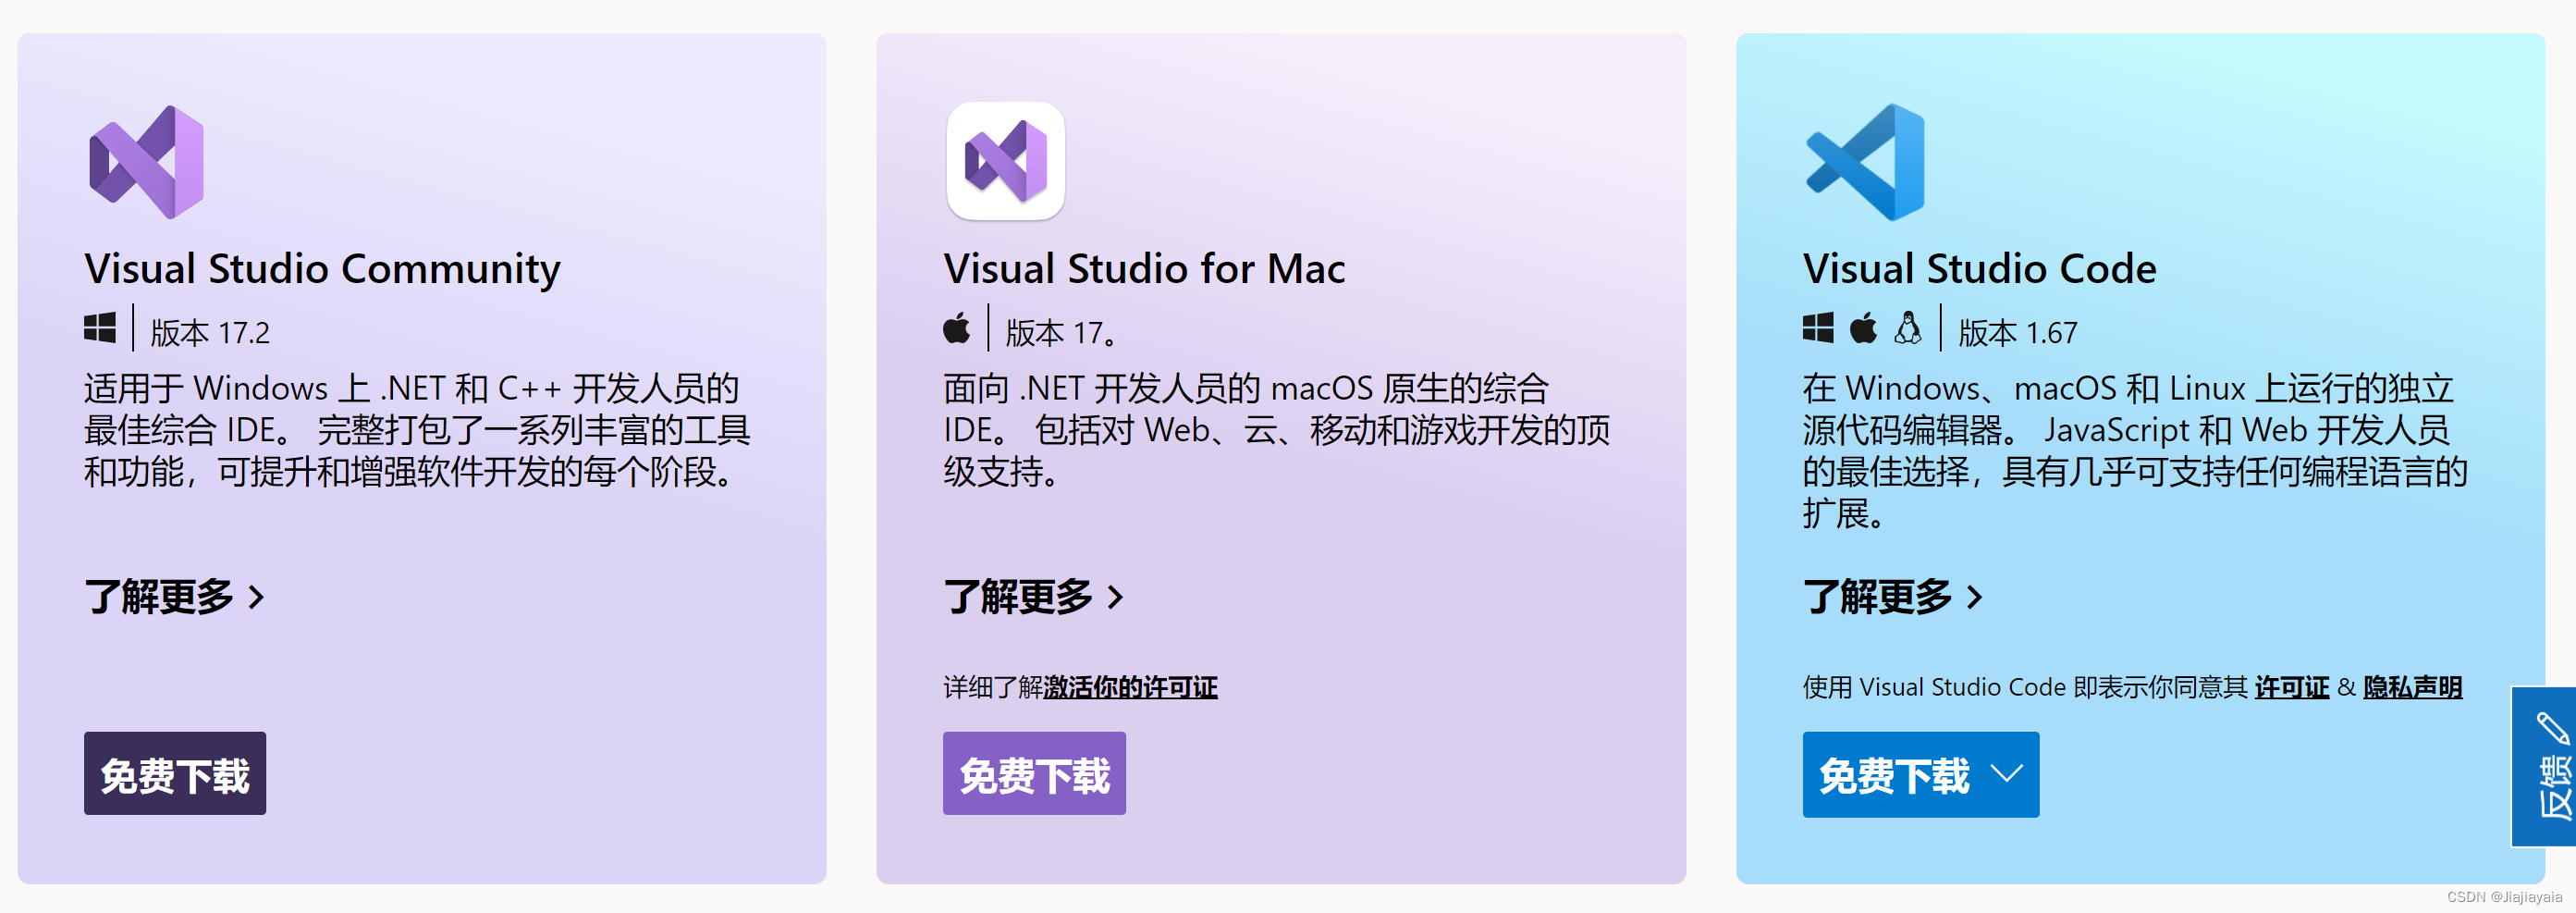Download Visual Studio for Mac with 免费下载
The height and width of the screenshot is (913, 2576).
pyautogui.click(x=1034, y=773)
